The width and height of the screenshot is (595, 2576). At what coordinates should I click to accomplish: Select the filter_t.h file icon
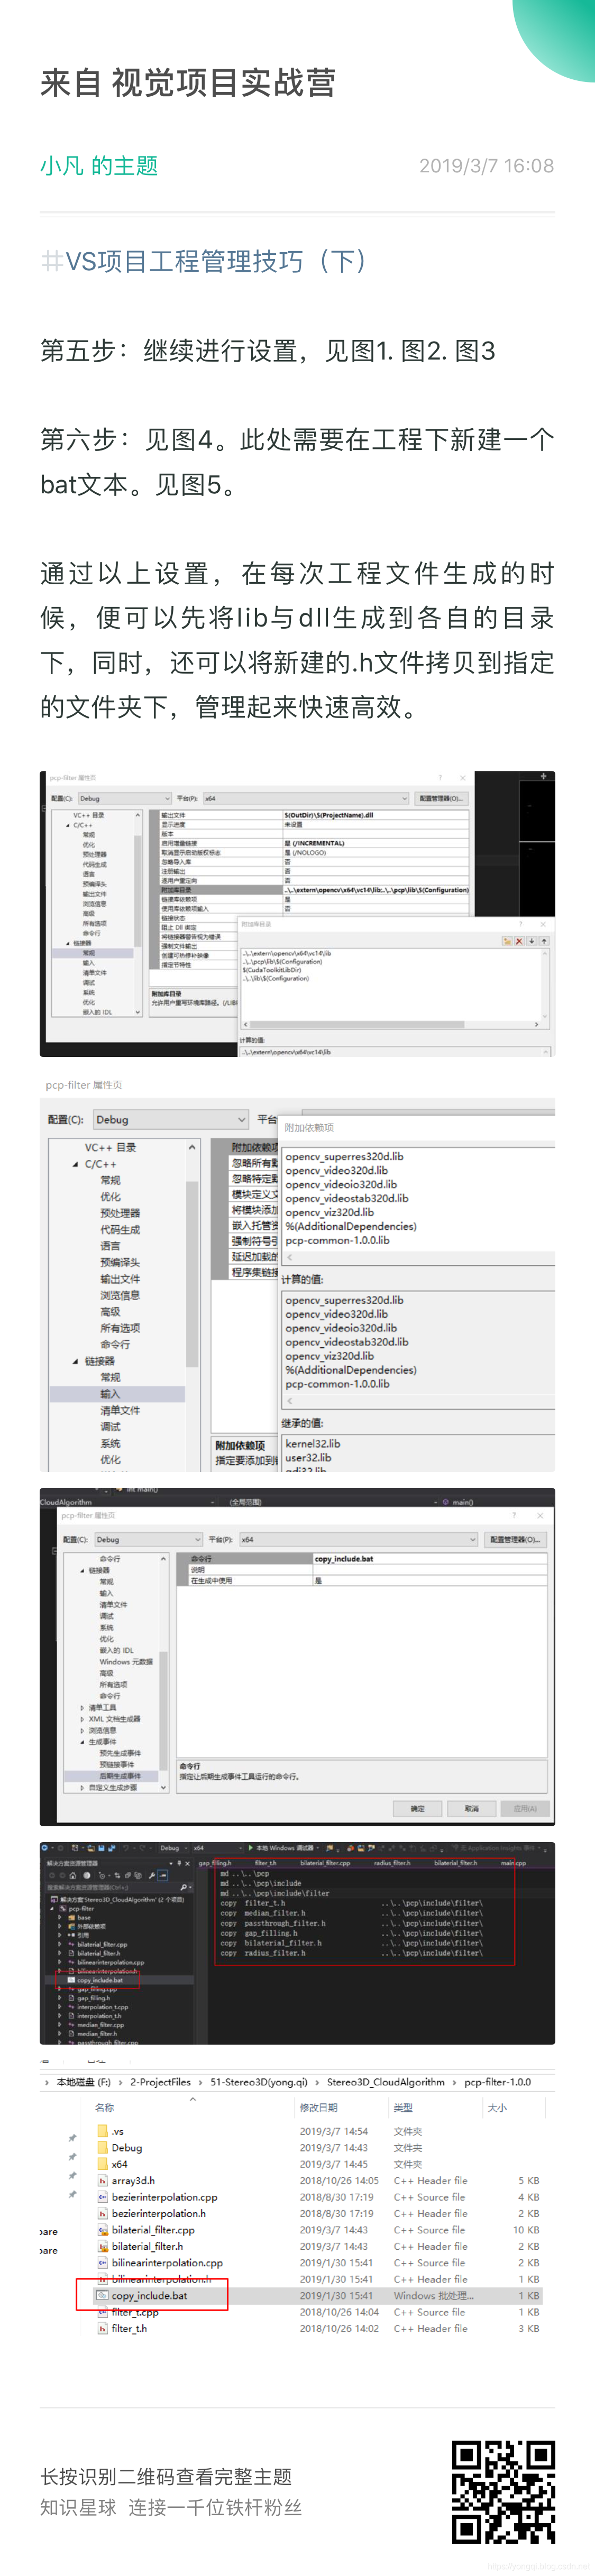(x=102, y=2328)
